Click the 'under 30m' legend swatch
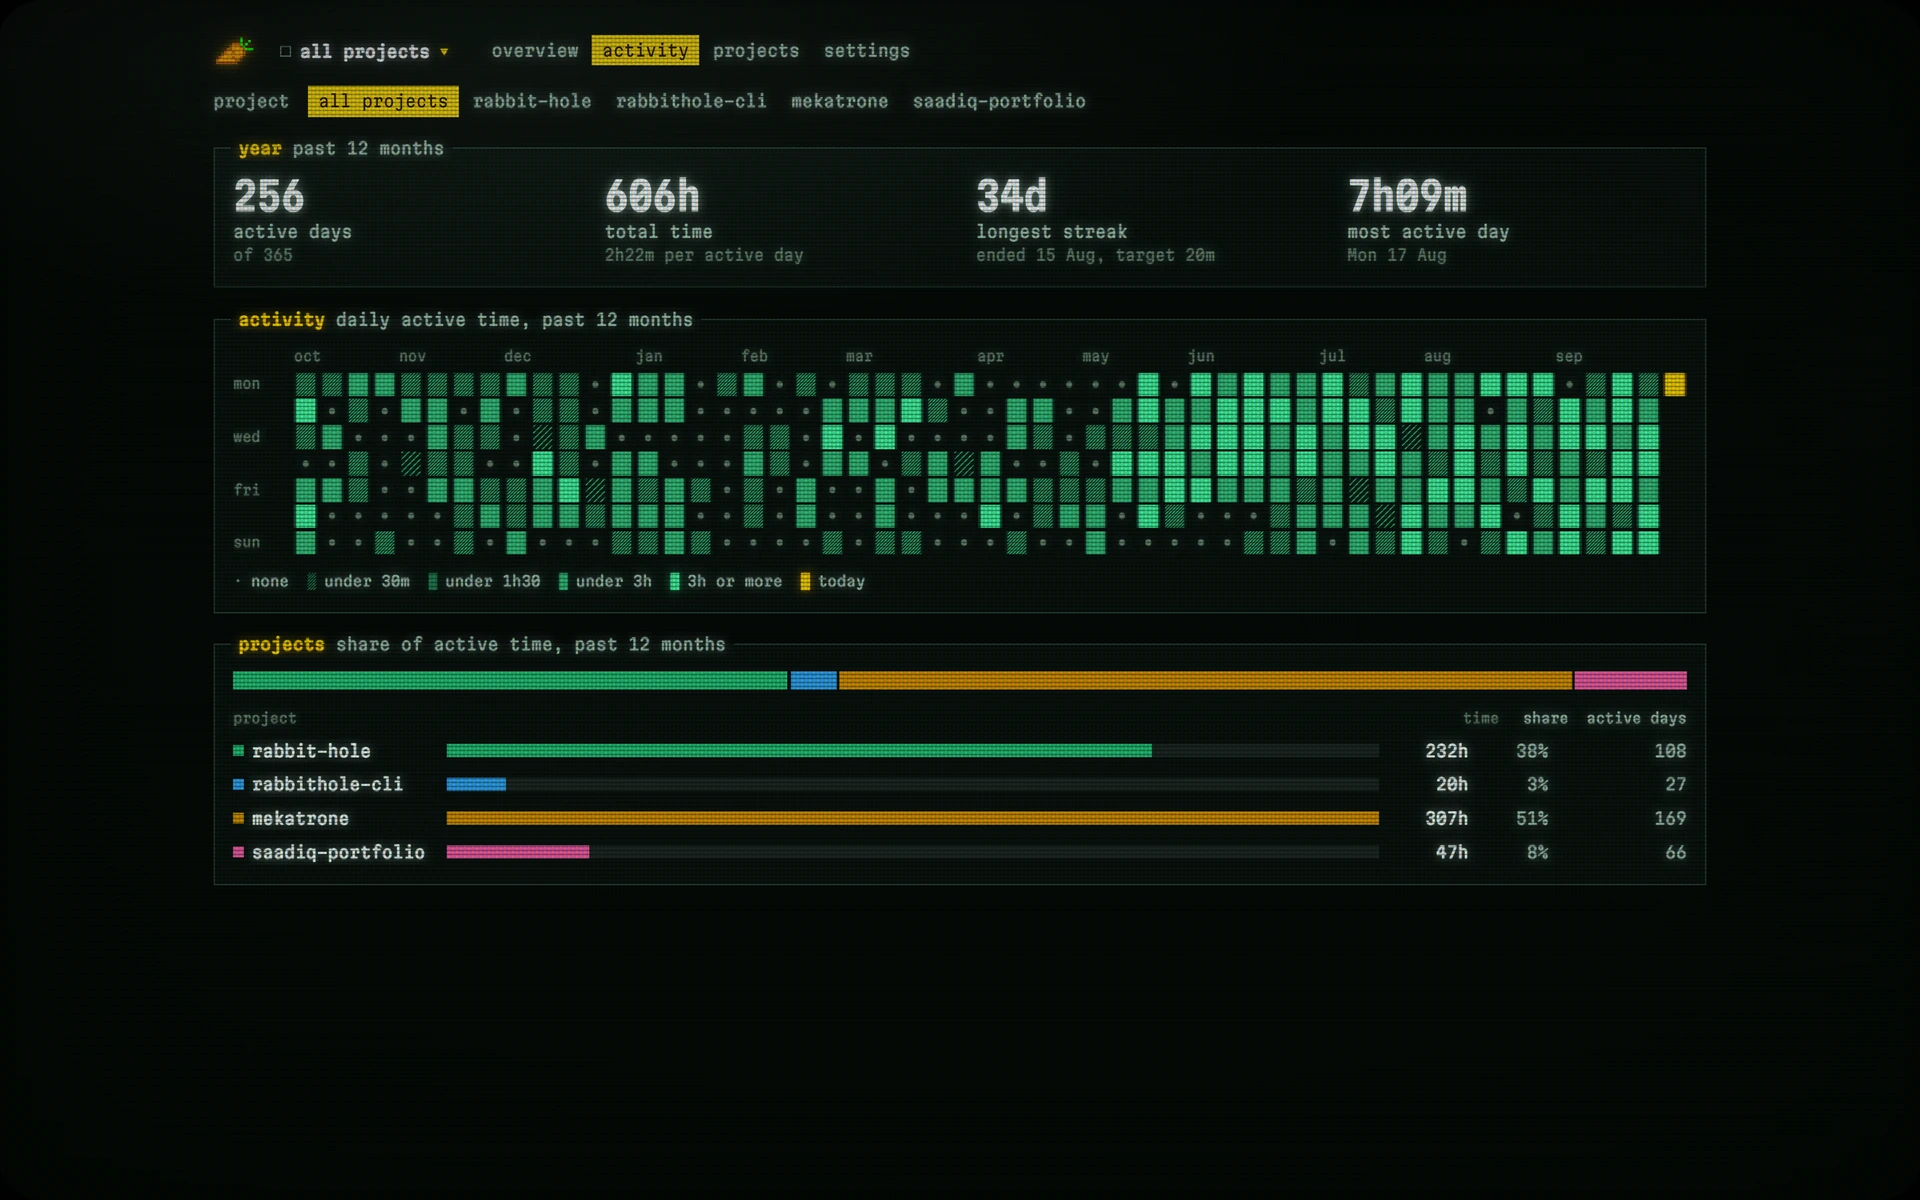Screen dimensions: 1920x1200 pos(312,582)
